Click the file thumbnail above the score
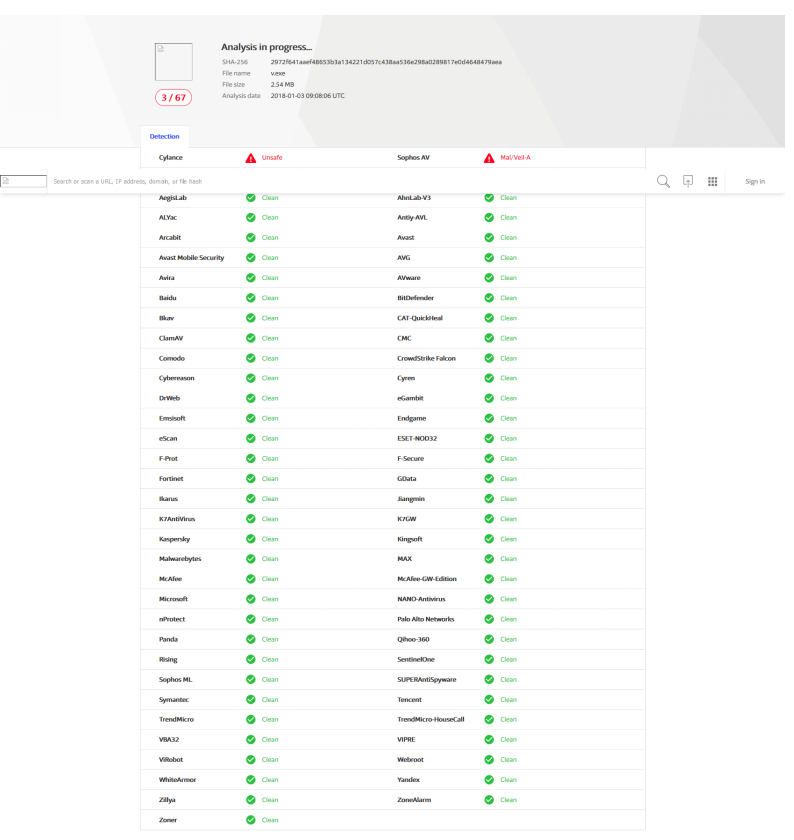Screen dimensions: 794x840 coord(175,63)
